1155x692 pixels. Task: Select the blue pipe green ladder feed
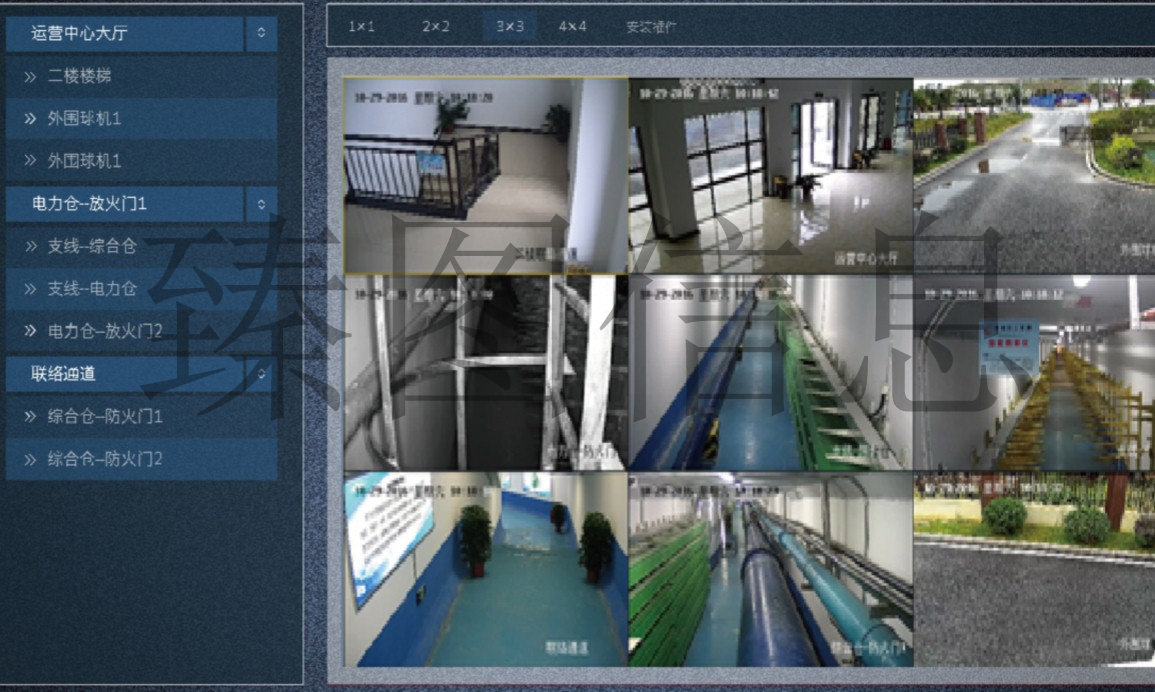tap(770, 373)
